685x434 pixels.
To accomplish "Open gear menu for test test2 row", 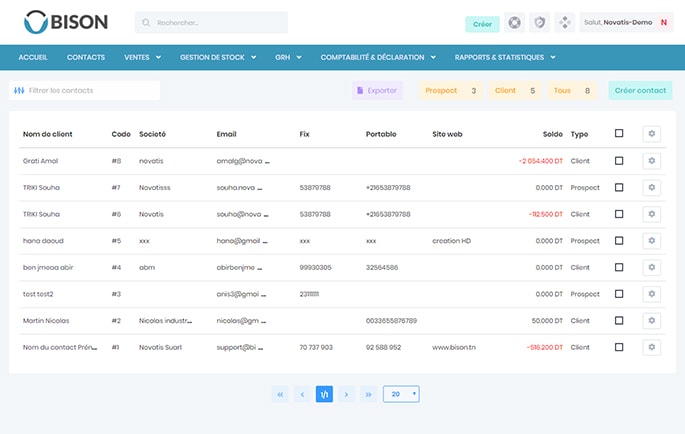I will tap(651, 294).
